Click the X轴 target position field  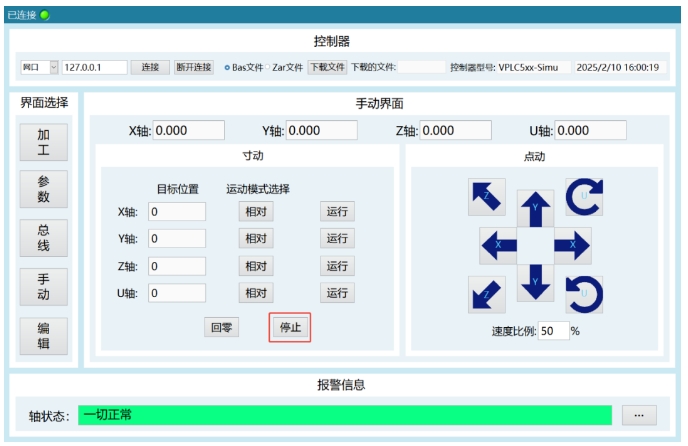click(177, 212)
